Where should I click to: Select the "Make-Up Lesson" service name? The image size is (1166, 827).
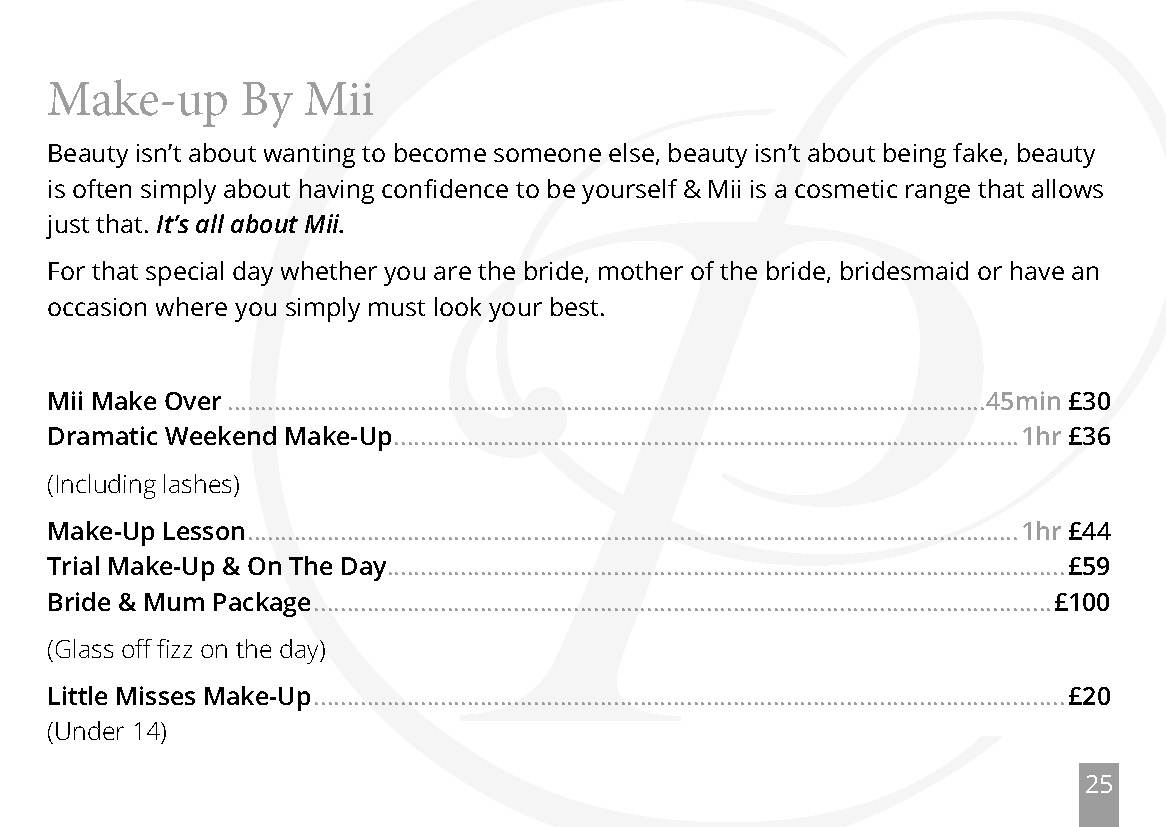click(x=146, y=531)
